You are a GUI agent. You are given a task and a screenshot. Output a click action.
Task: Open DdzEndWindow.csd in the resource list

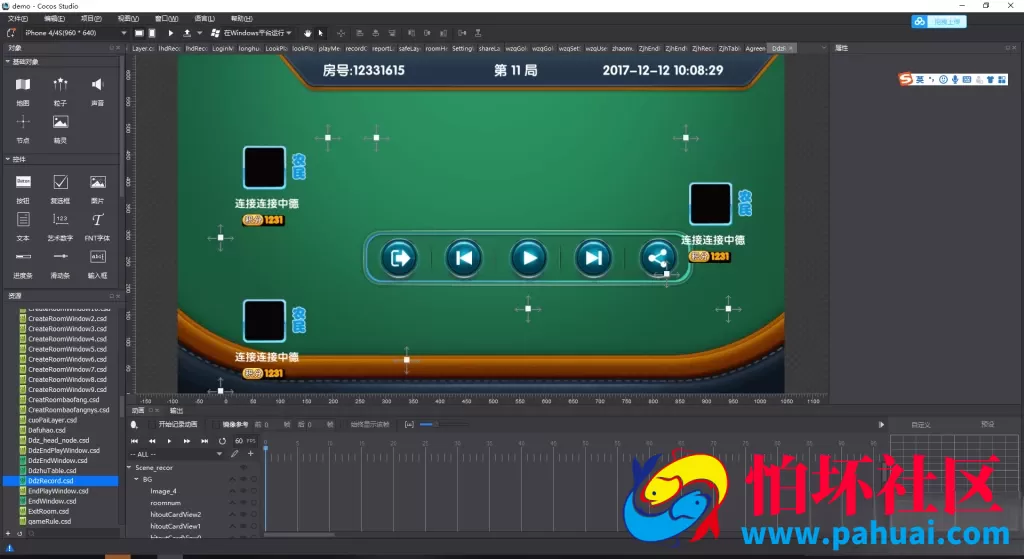(57, 460)
